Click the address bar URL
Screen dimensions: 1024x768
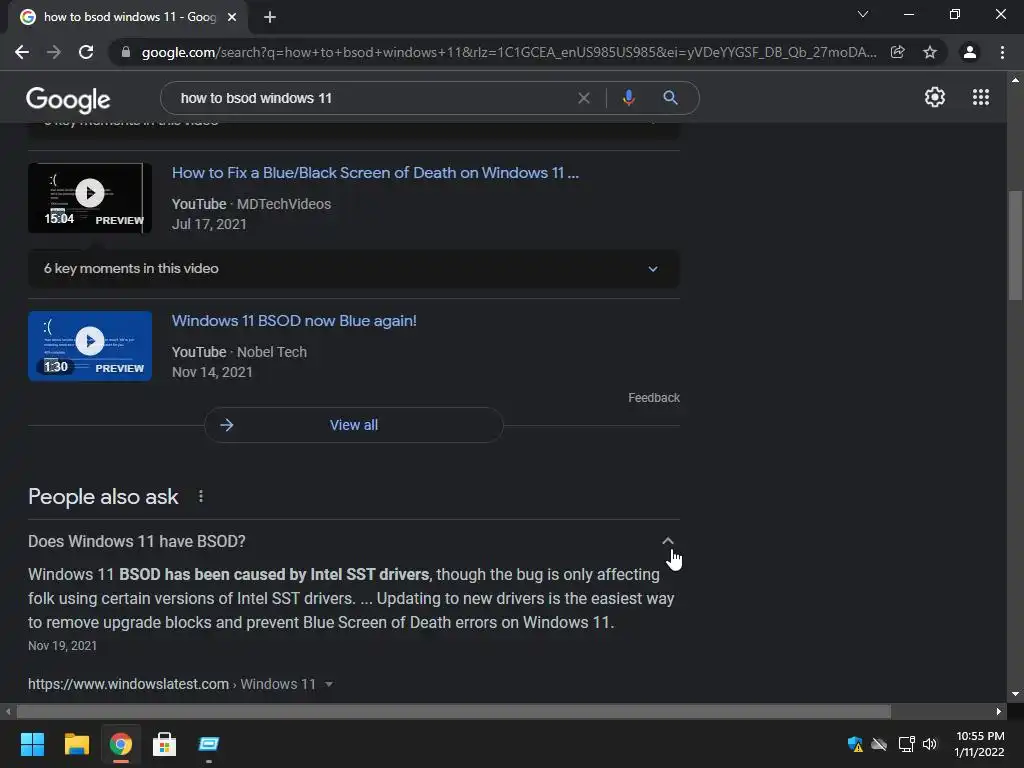(509, 52)
